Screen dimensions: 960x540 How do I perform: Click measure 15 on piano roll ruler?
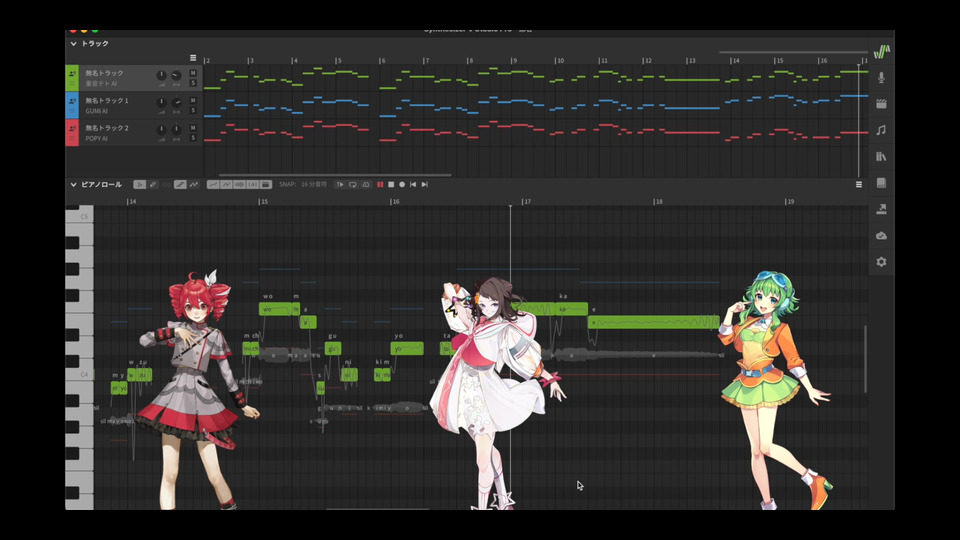pyautogui.click(x=263, y=201)
